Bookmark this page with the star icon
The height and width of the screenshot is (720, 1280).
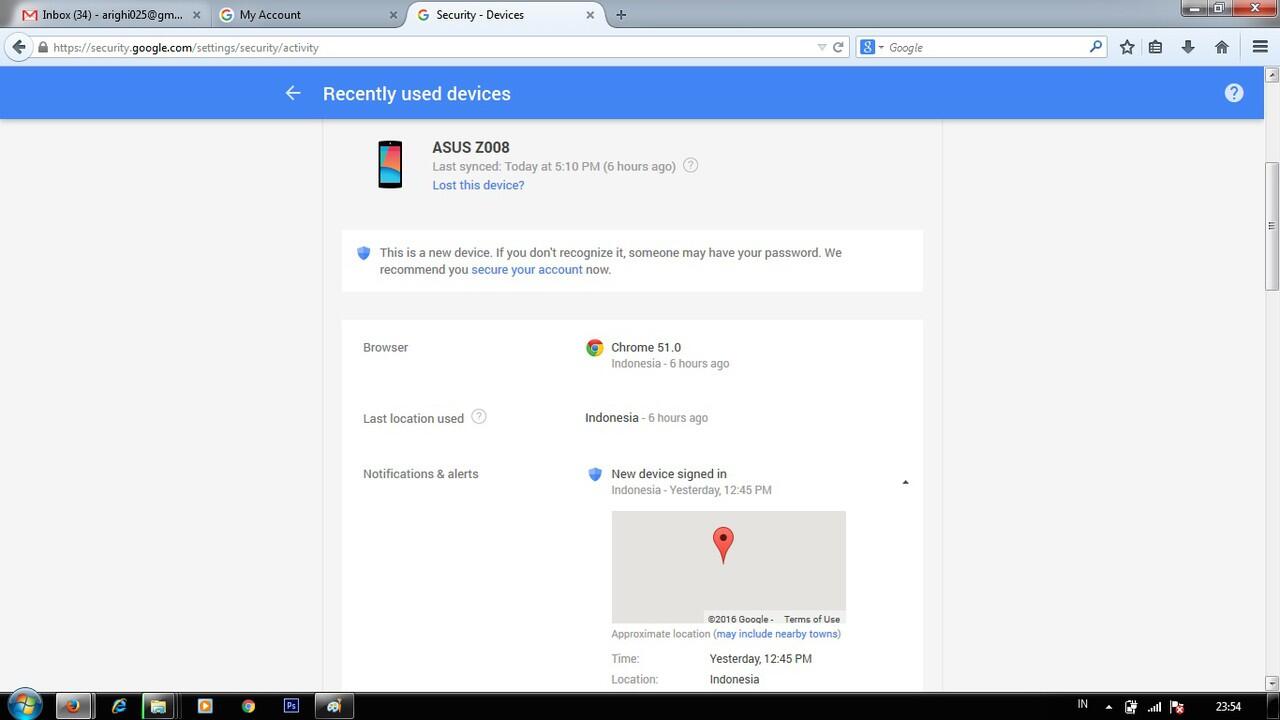pos(1127,47)
